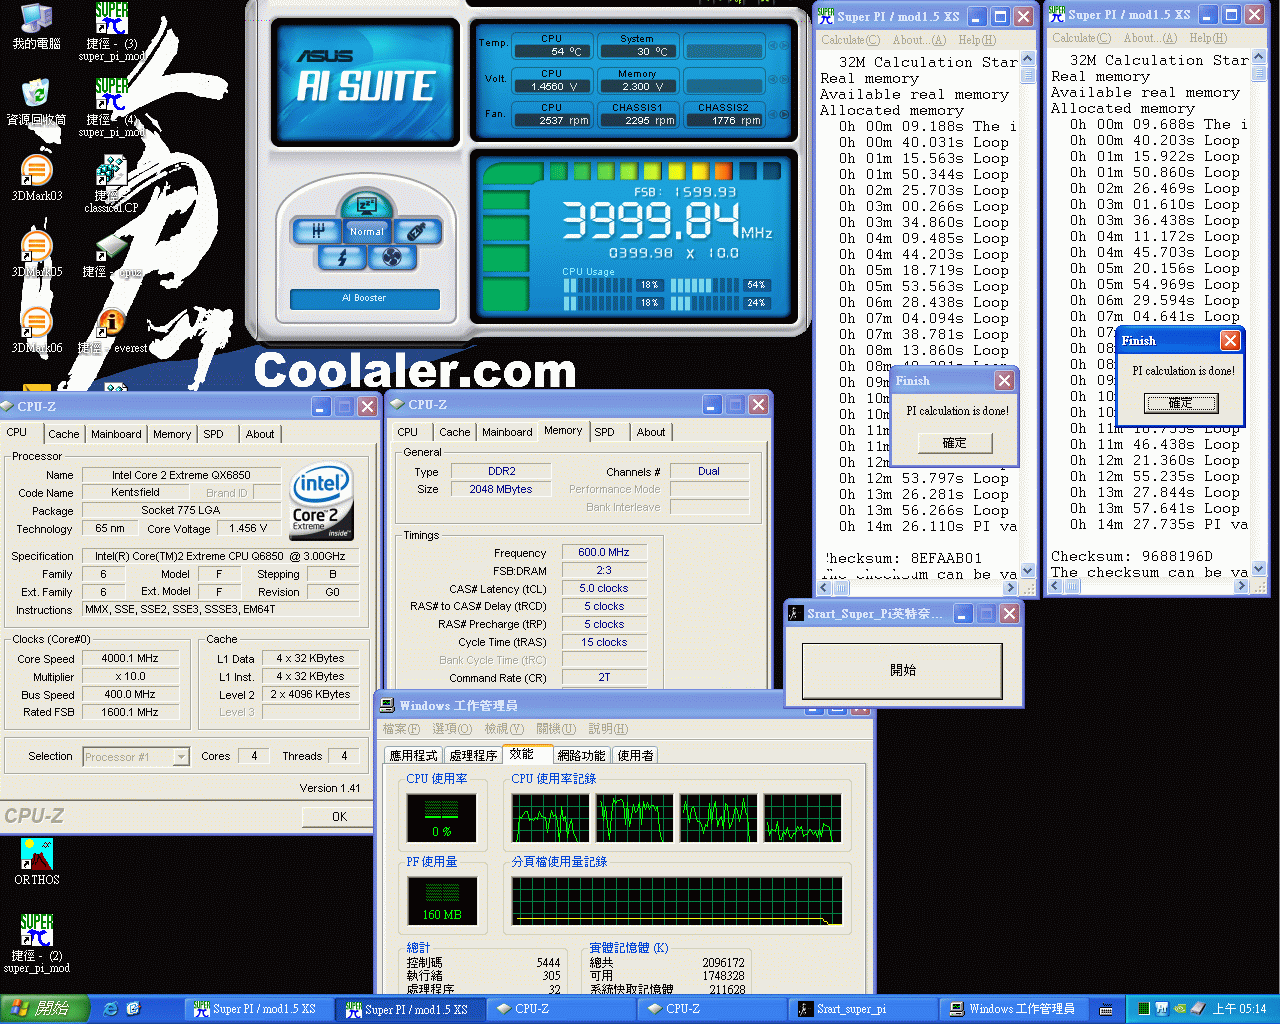Click AI Suite sleep monitor icon
1280x1024 pixels.
point(366,205)
